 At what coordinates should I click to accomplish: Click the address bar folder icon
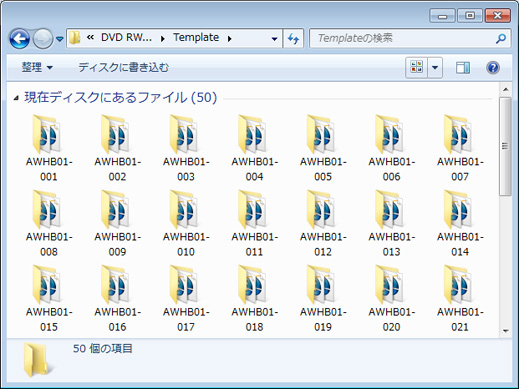point(75,38)
